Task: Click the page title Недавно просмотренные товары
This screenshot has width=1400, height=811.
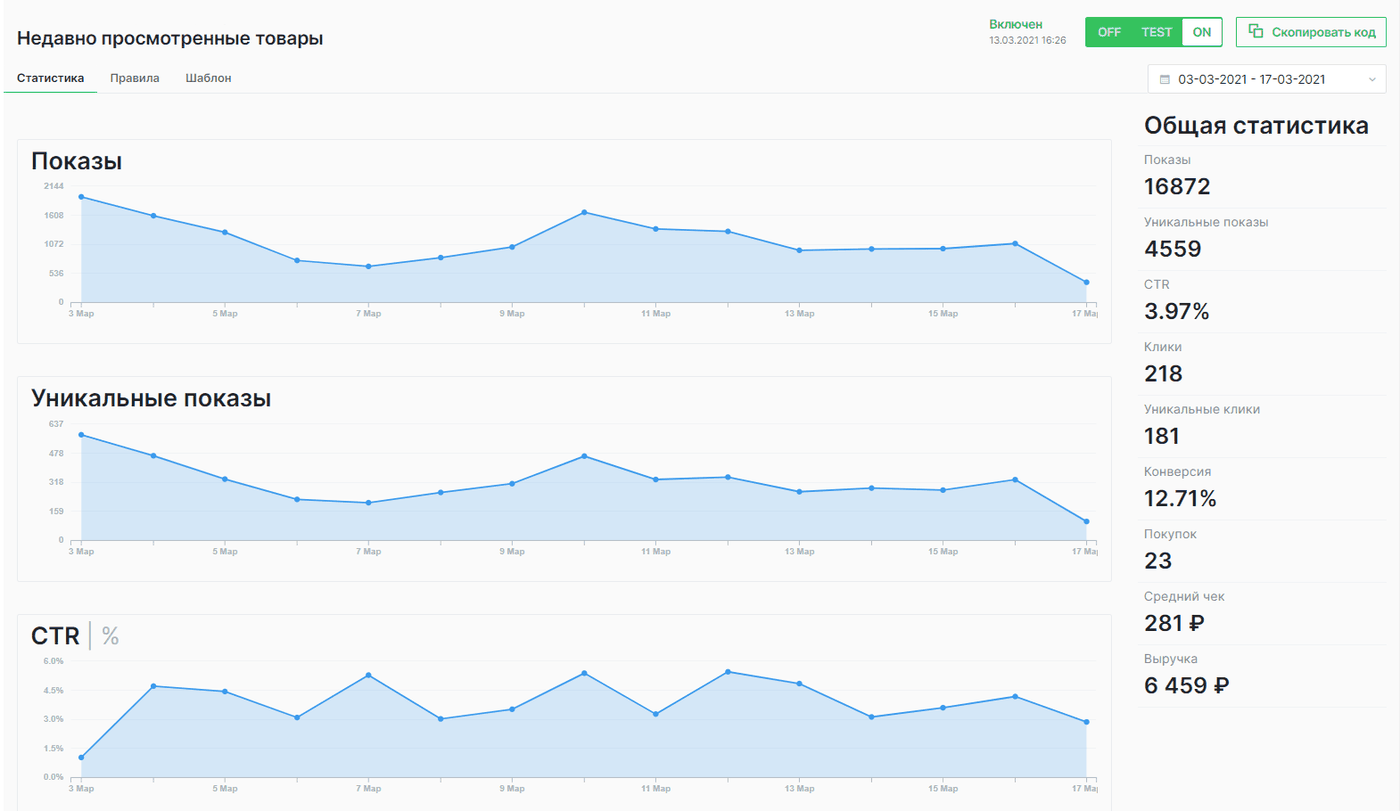Action: click(x=170, y=39)
